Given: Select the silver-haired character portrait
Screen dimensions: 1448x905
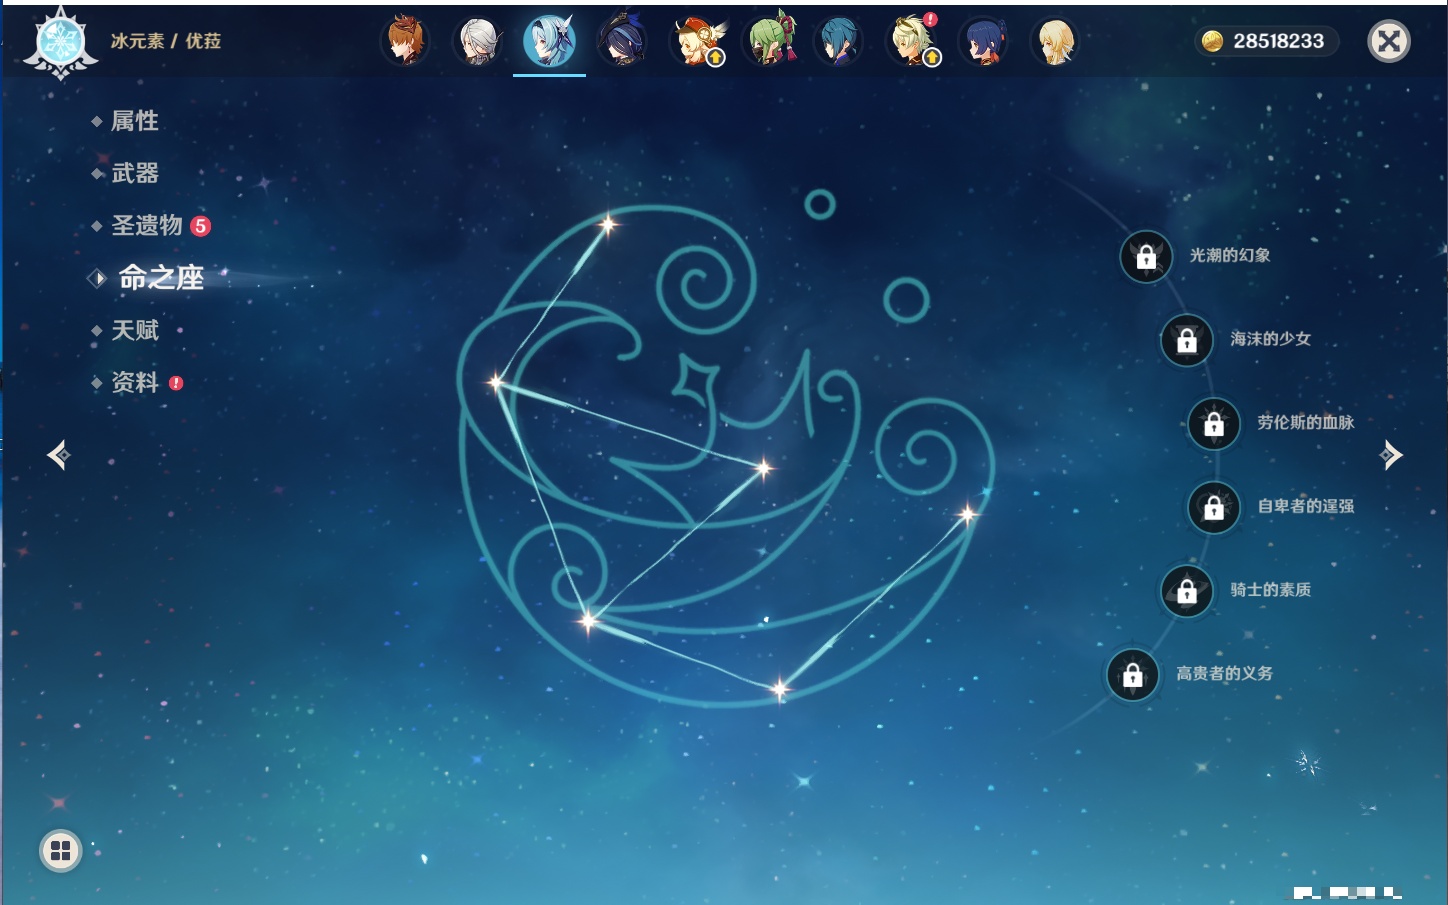Looking at the screenshot, I should pyautogui.click(x=478, y=42).
